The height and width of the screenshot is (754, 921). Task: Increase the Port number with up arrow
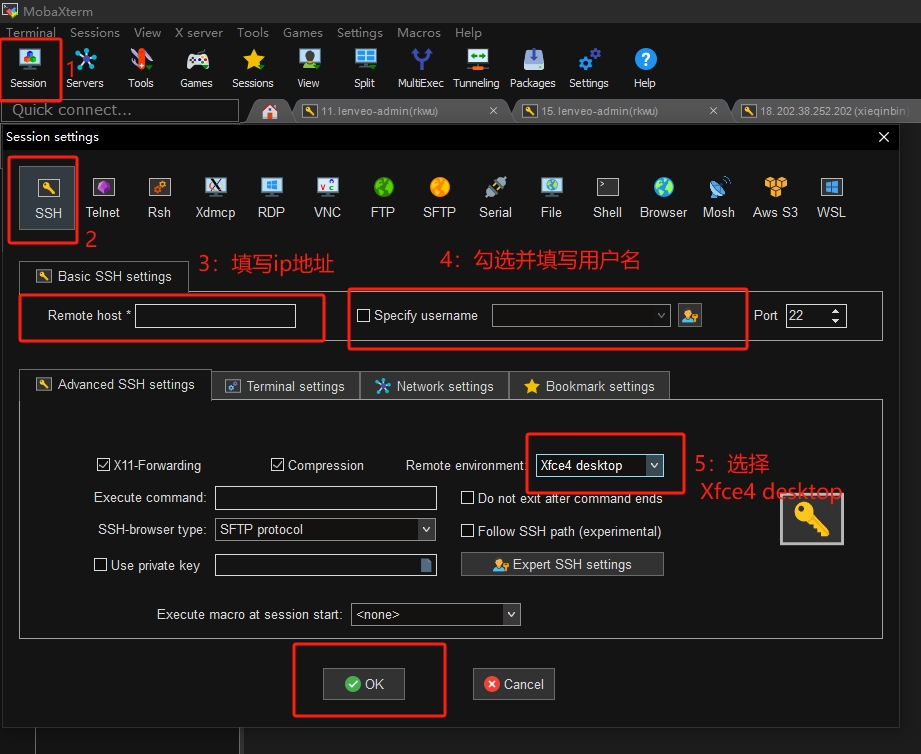point(835,310)
